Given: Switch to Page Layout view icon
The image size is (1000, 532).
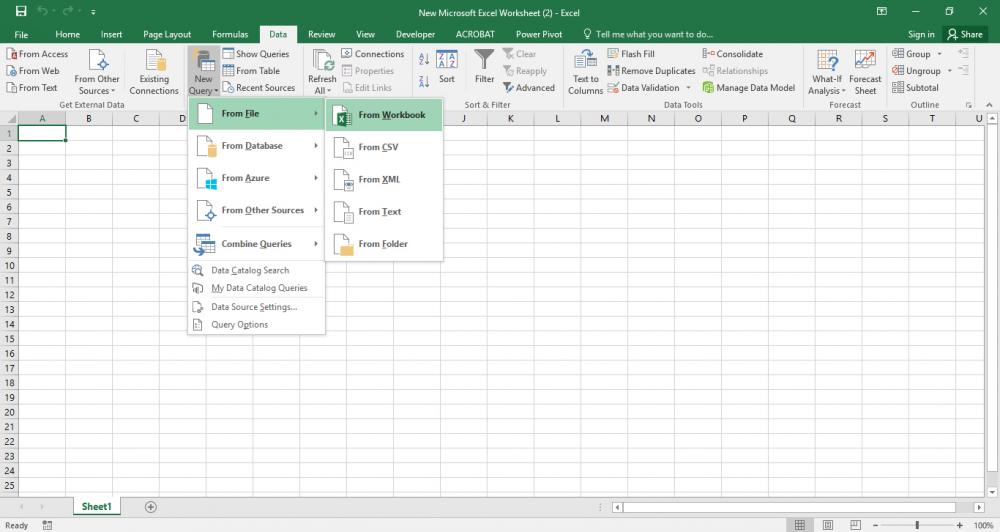Looking at the screenshot, I should [x=827, y=525].
